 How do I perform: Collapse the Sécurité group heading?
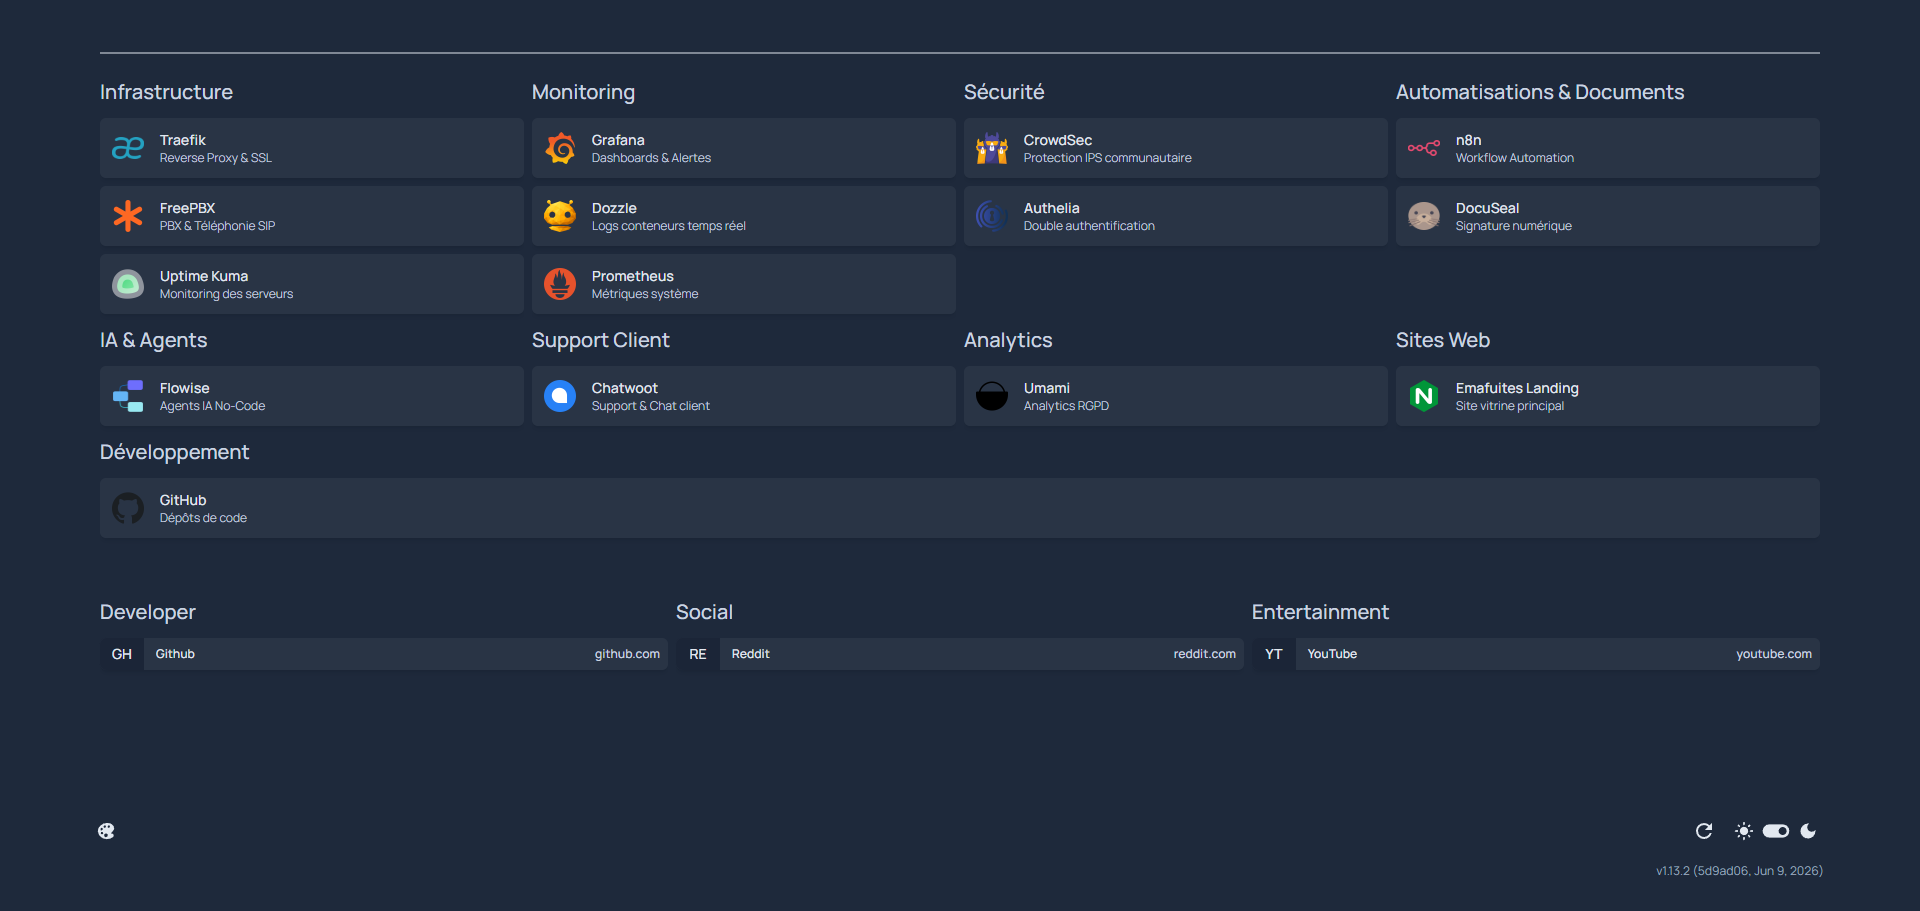[x=1004, y=92]
